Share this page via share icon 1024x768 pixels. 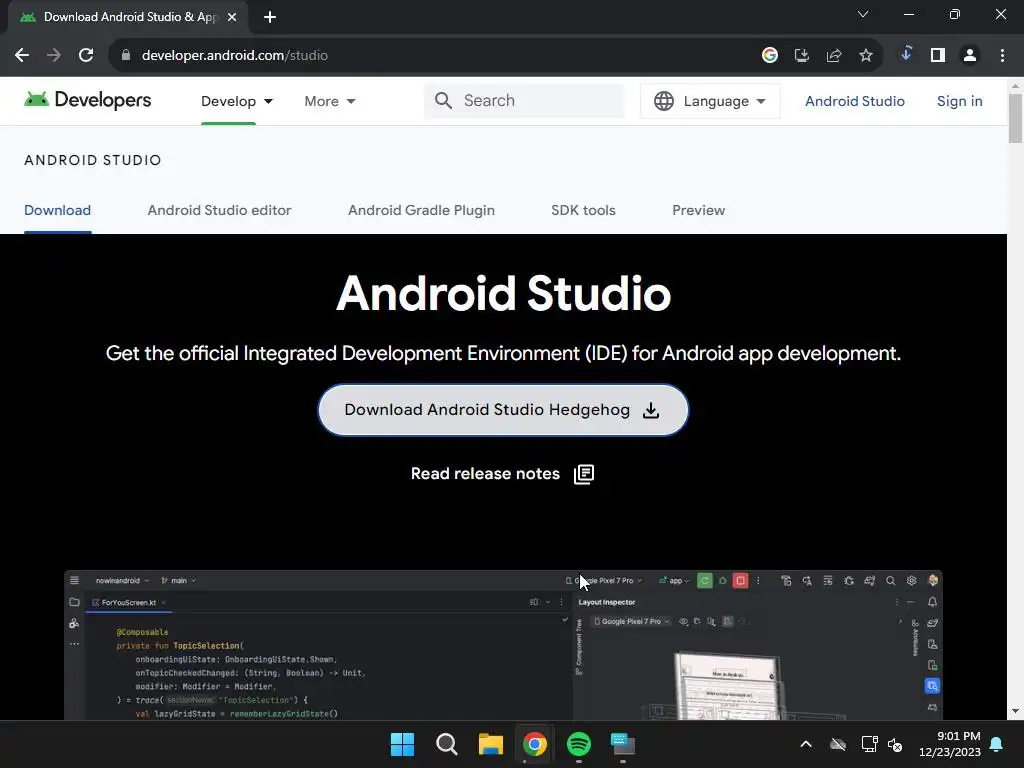coord(834,56)
